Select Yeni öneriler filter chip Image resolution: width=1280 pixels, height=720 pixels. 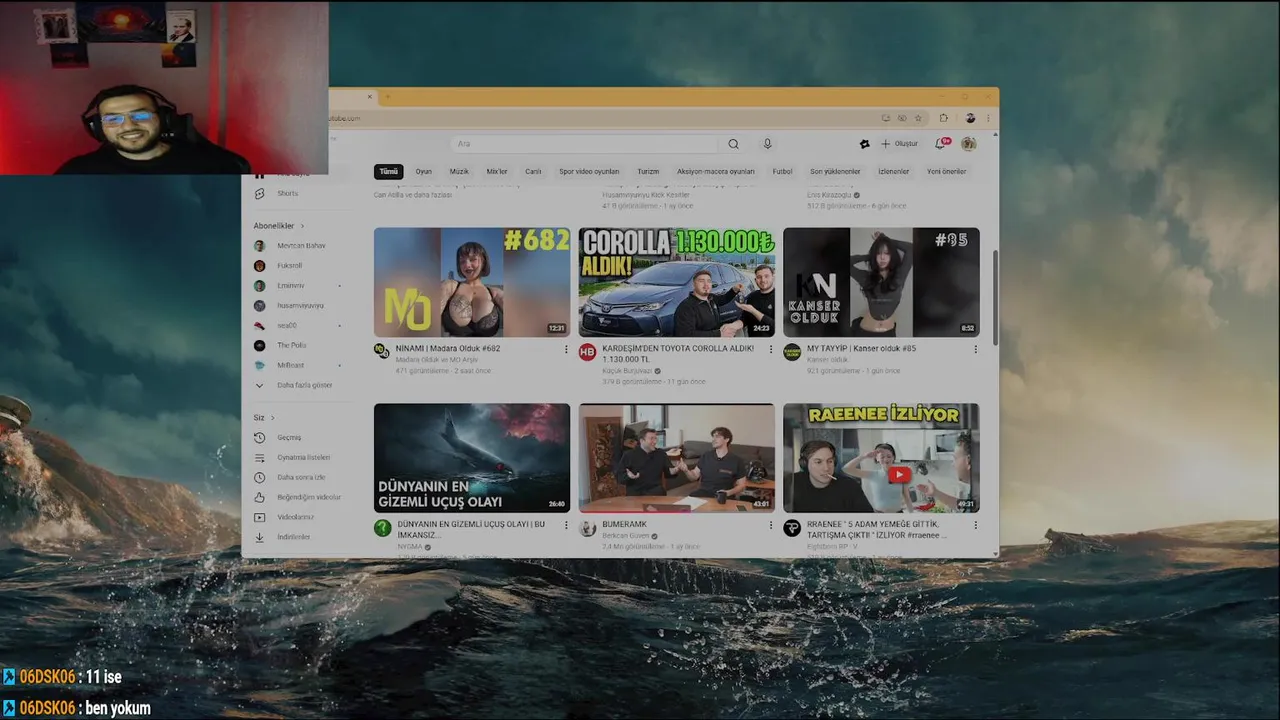pos(947,171)
